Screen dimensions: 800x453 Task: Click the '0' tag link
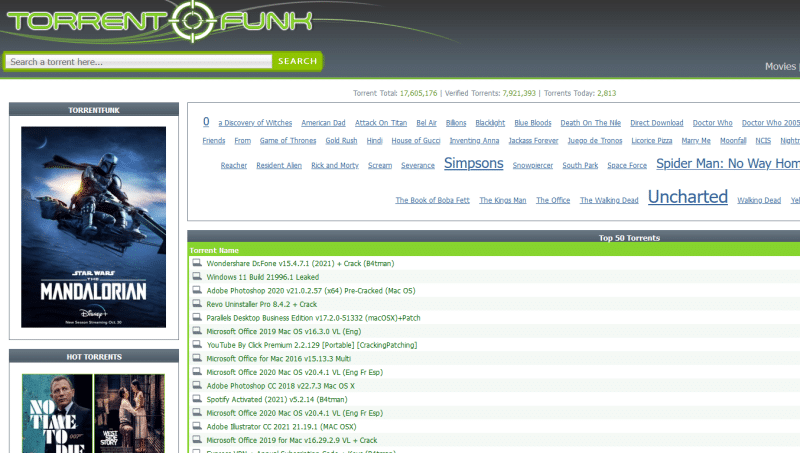(x=206, y=121)
